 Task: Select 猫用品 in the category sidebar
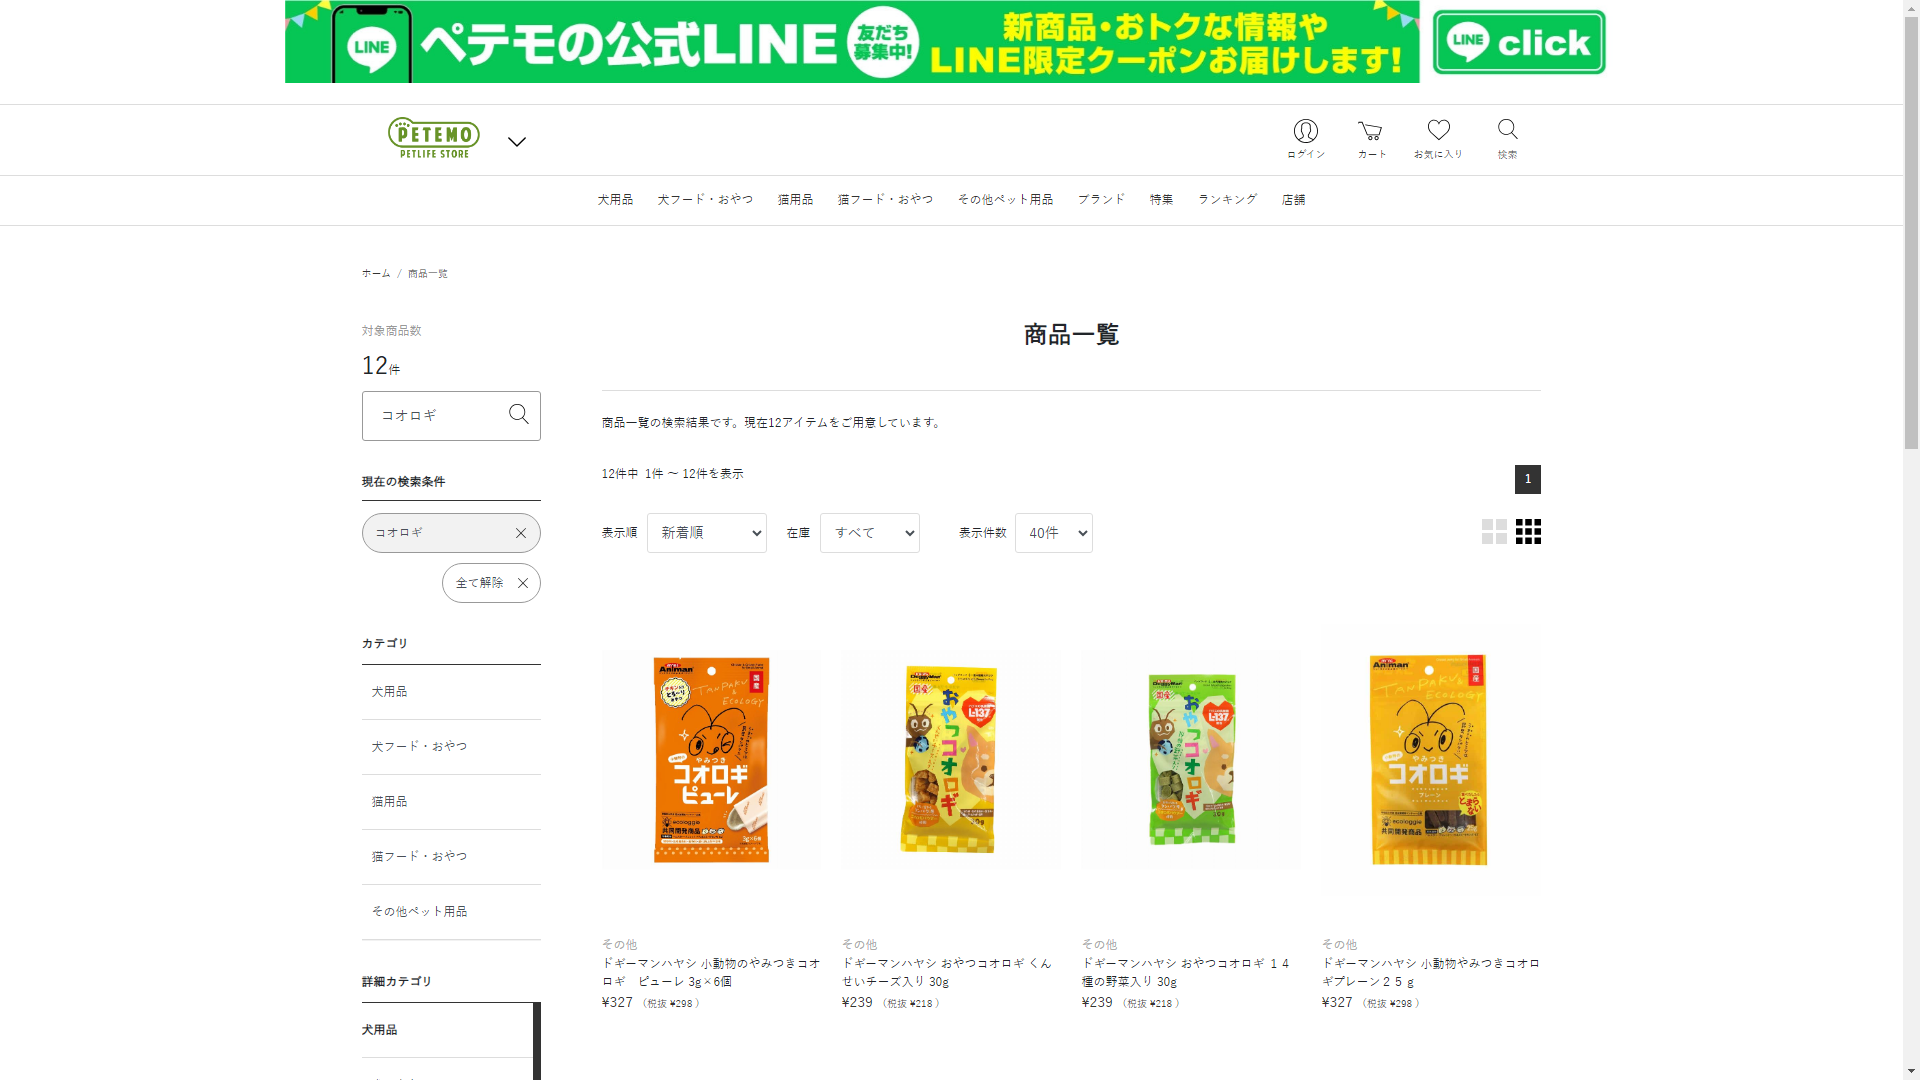(x=390, y=802)
